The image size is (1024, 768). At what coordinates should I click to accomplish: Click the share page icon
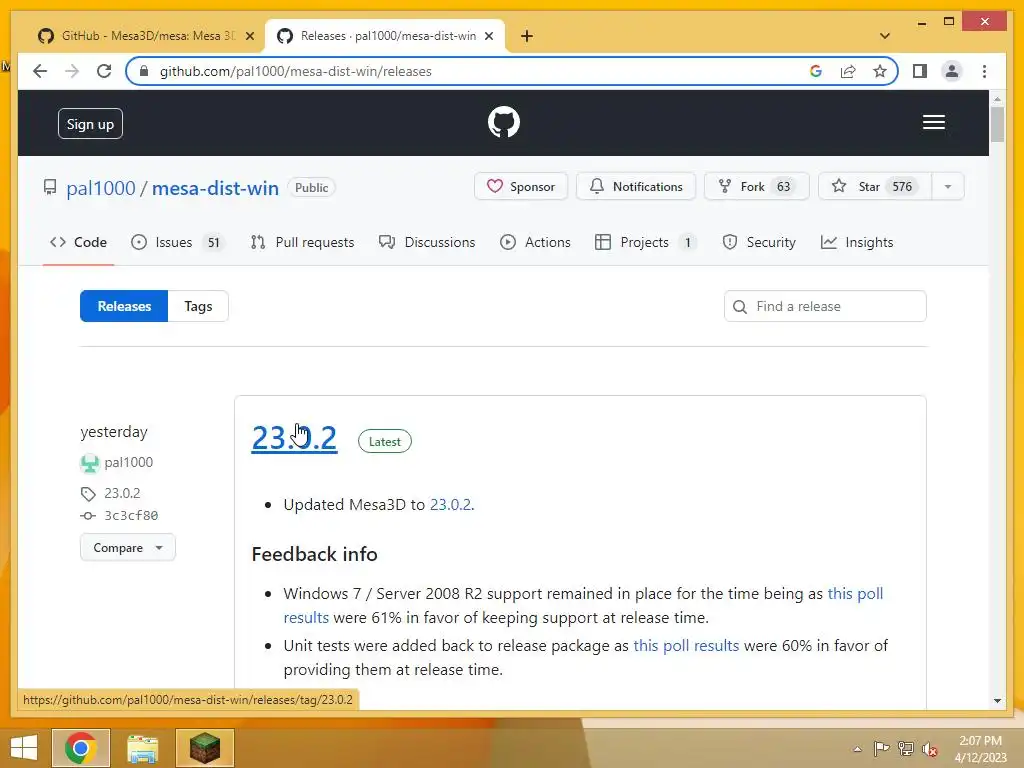coord(848,71)
